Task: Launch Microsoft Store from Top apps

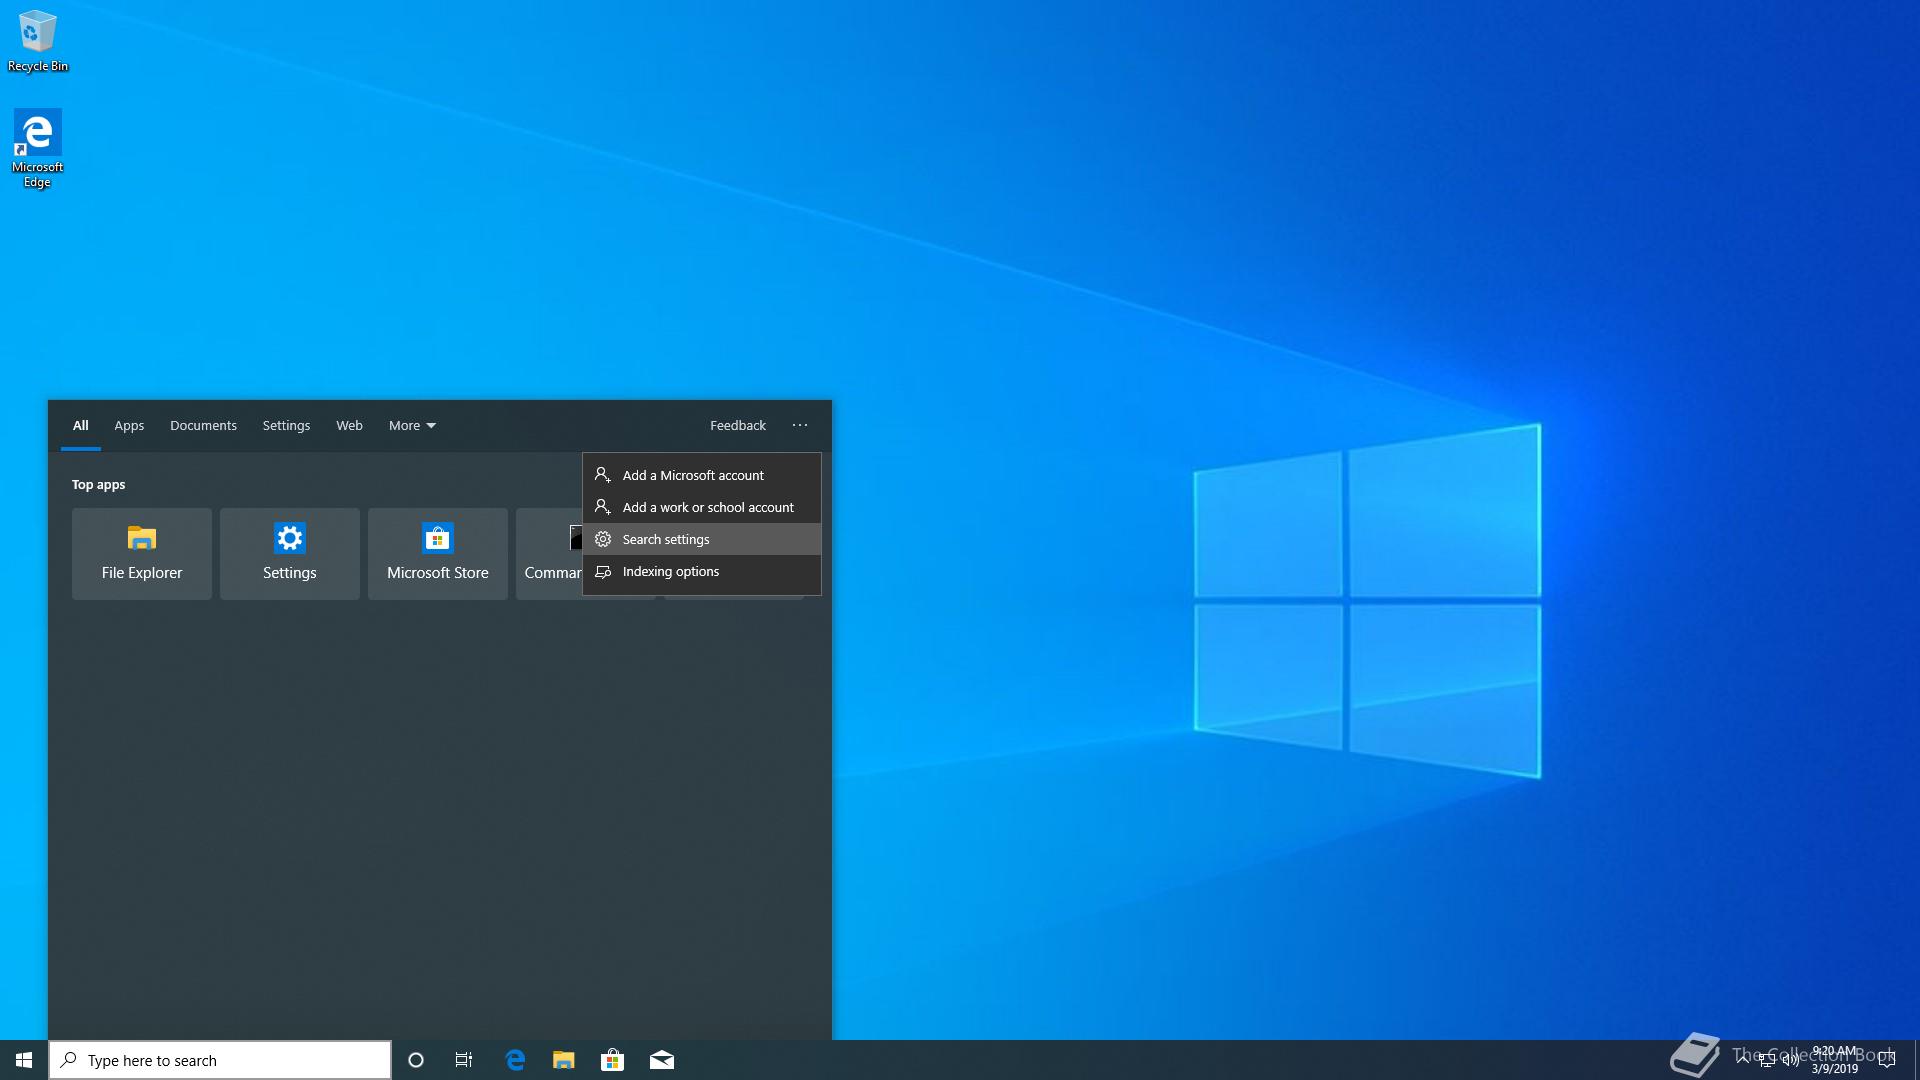Action: pos(438,554)
